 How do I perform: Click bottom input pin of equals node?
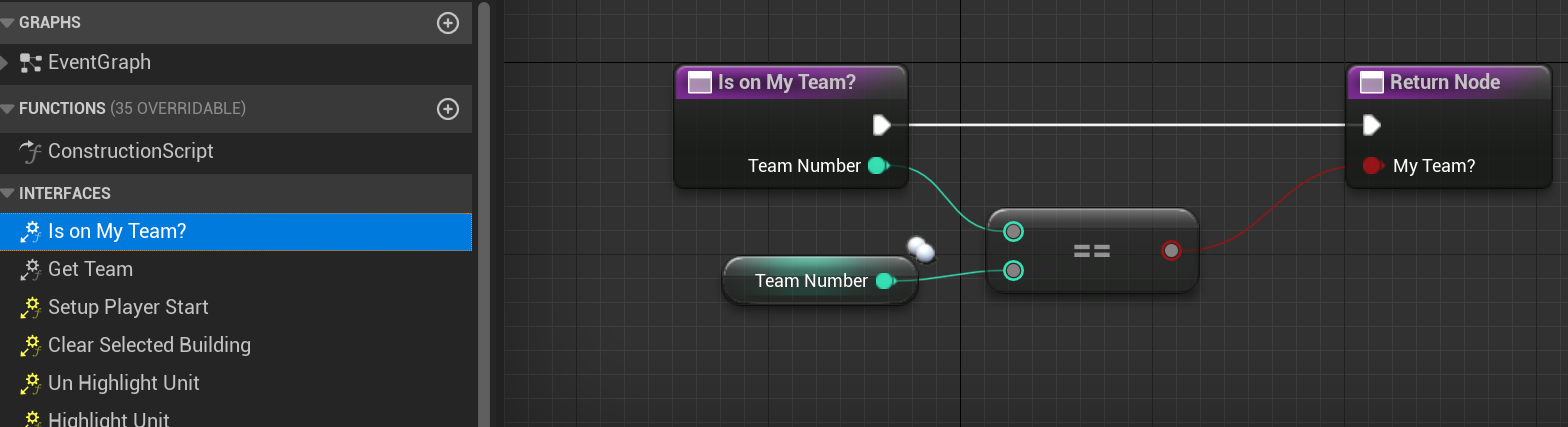(x=1013, y=270)
